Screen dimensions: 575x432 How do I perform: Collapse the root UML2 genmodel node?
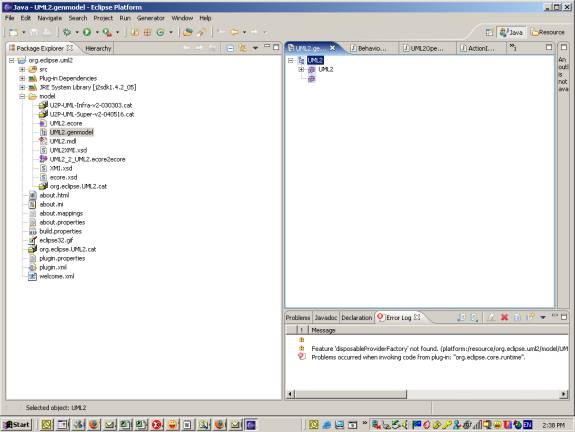click(291, 60)
